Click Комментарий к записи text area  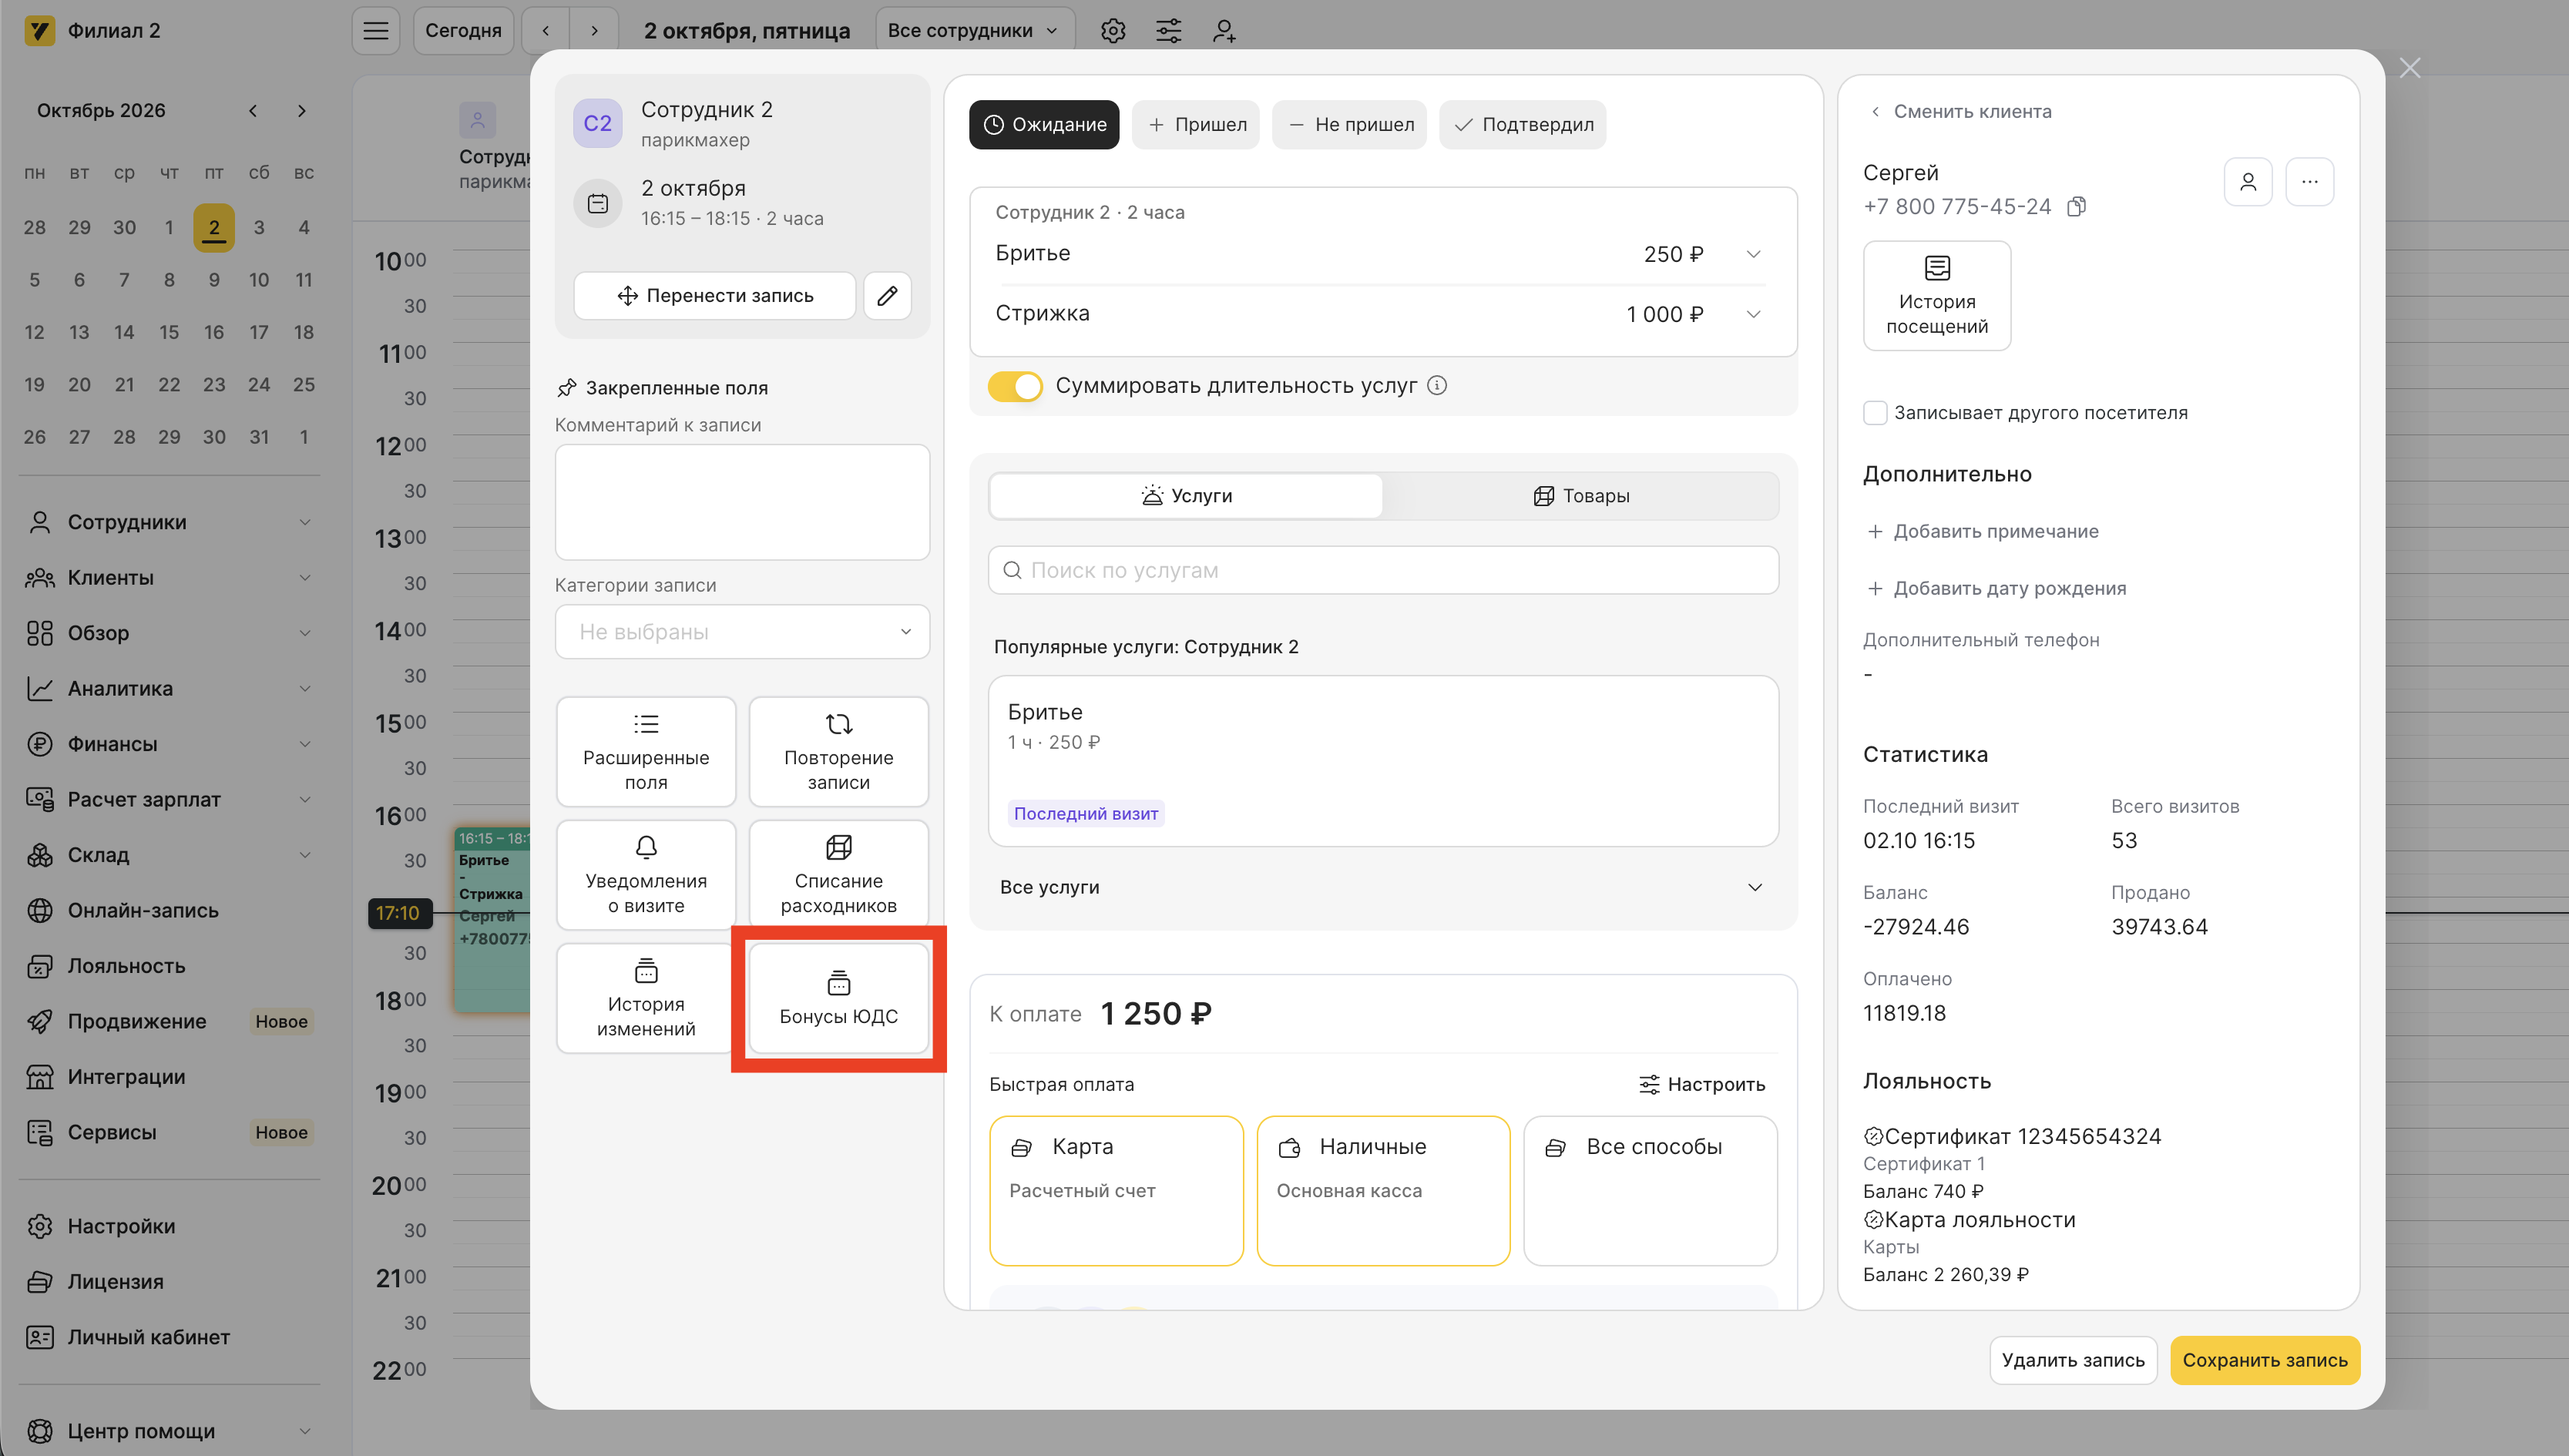coord(743,502)
